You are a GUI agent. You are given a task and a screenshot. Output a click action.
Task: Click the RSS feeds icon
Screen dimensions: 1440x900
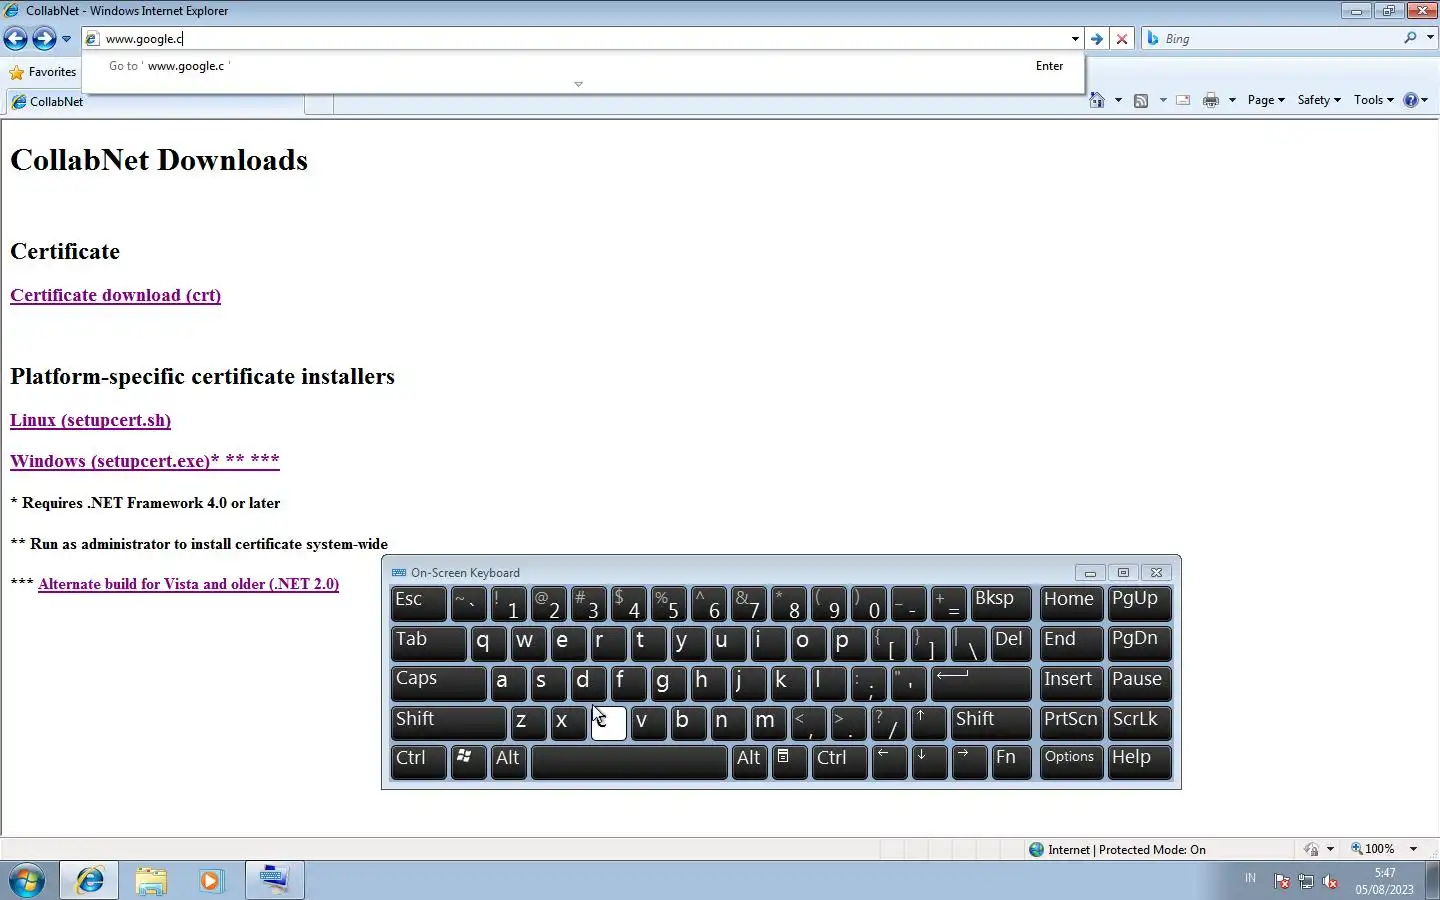[1141, 100]
